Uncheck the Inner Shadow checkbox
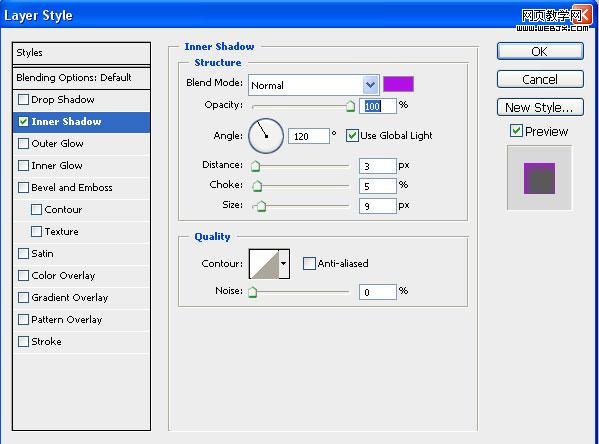Viewport: 599px width, 444px height. [23, 122]
